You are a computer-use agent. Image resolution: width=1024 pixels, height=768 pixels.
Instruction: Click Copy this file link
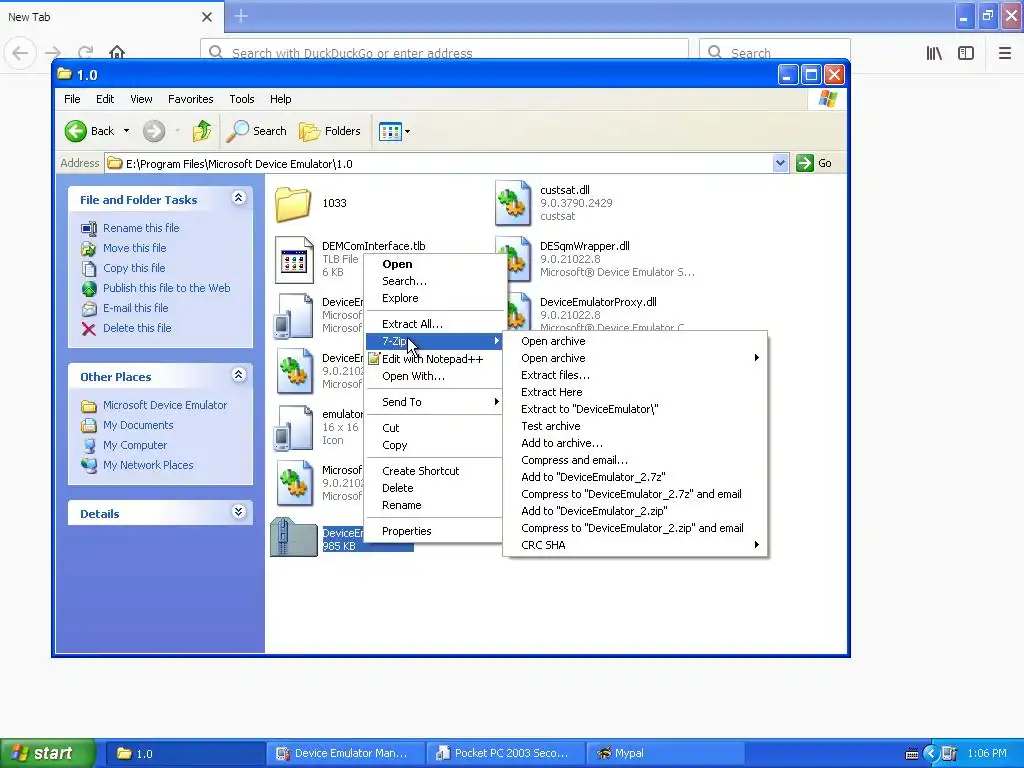pos(134,268)
